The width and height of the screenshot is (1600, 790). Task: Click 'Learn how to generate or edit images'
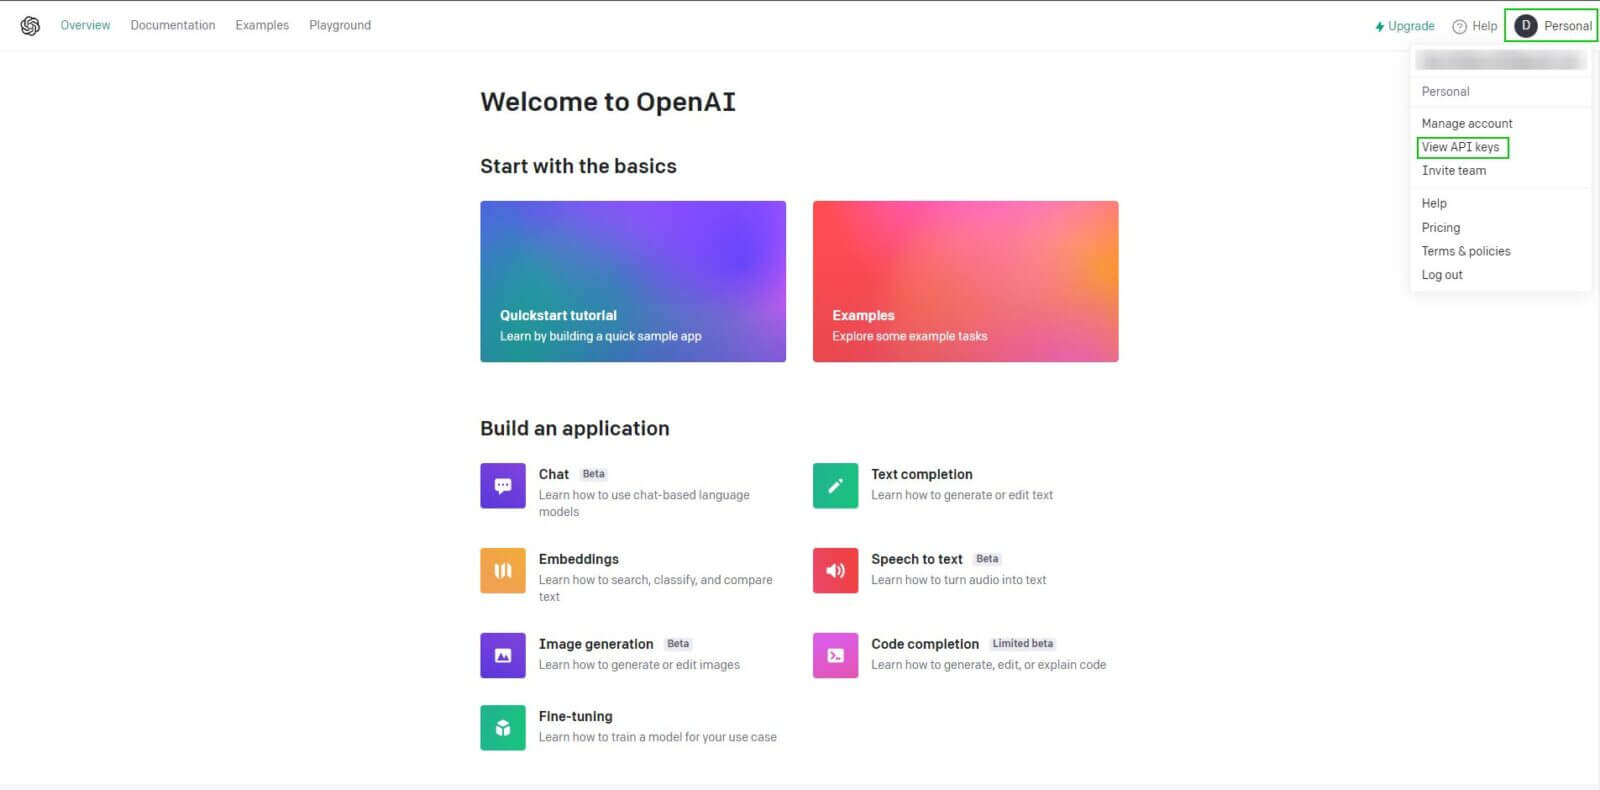(x=639, y=665)
